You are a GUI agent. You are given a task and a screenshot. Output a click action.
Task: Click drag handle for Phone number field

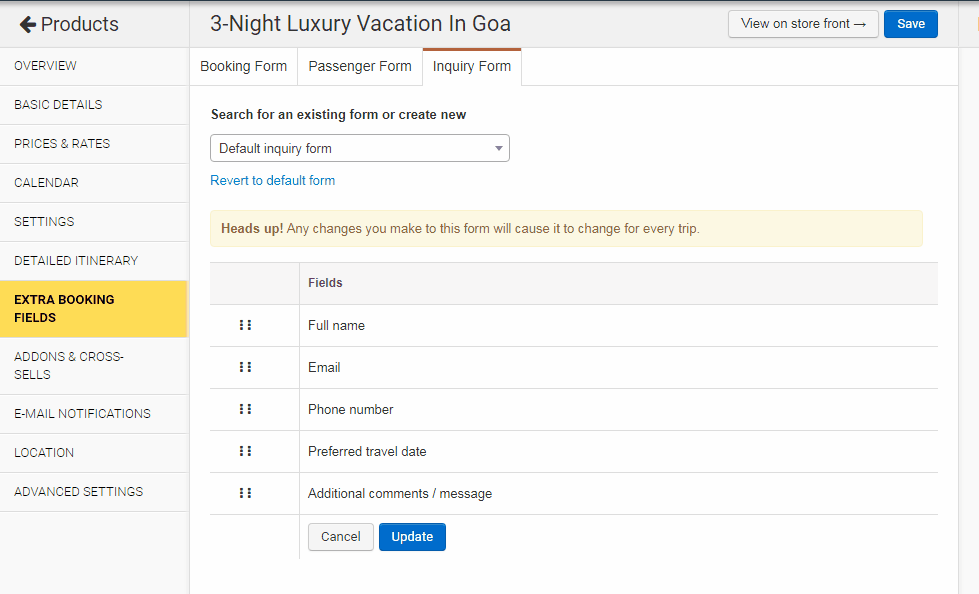click(245, 409)
